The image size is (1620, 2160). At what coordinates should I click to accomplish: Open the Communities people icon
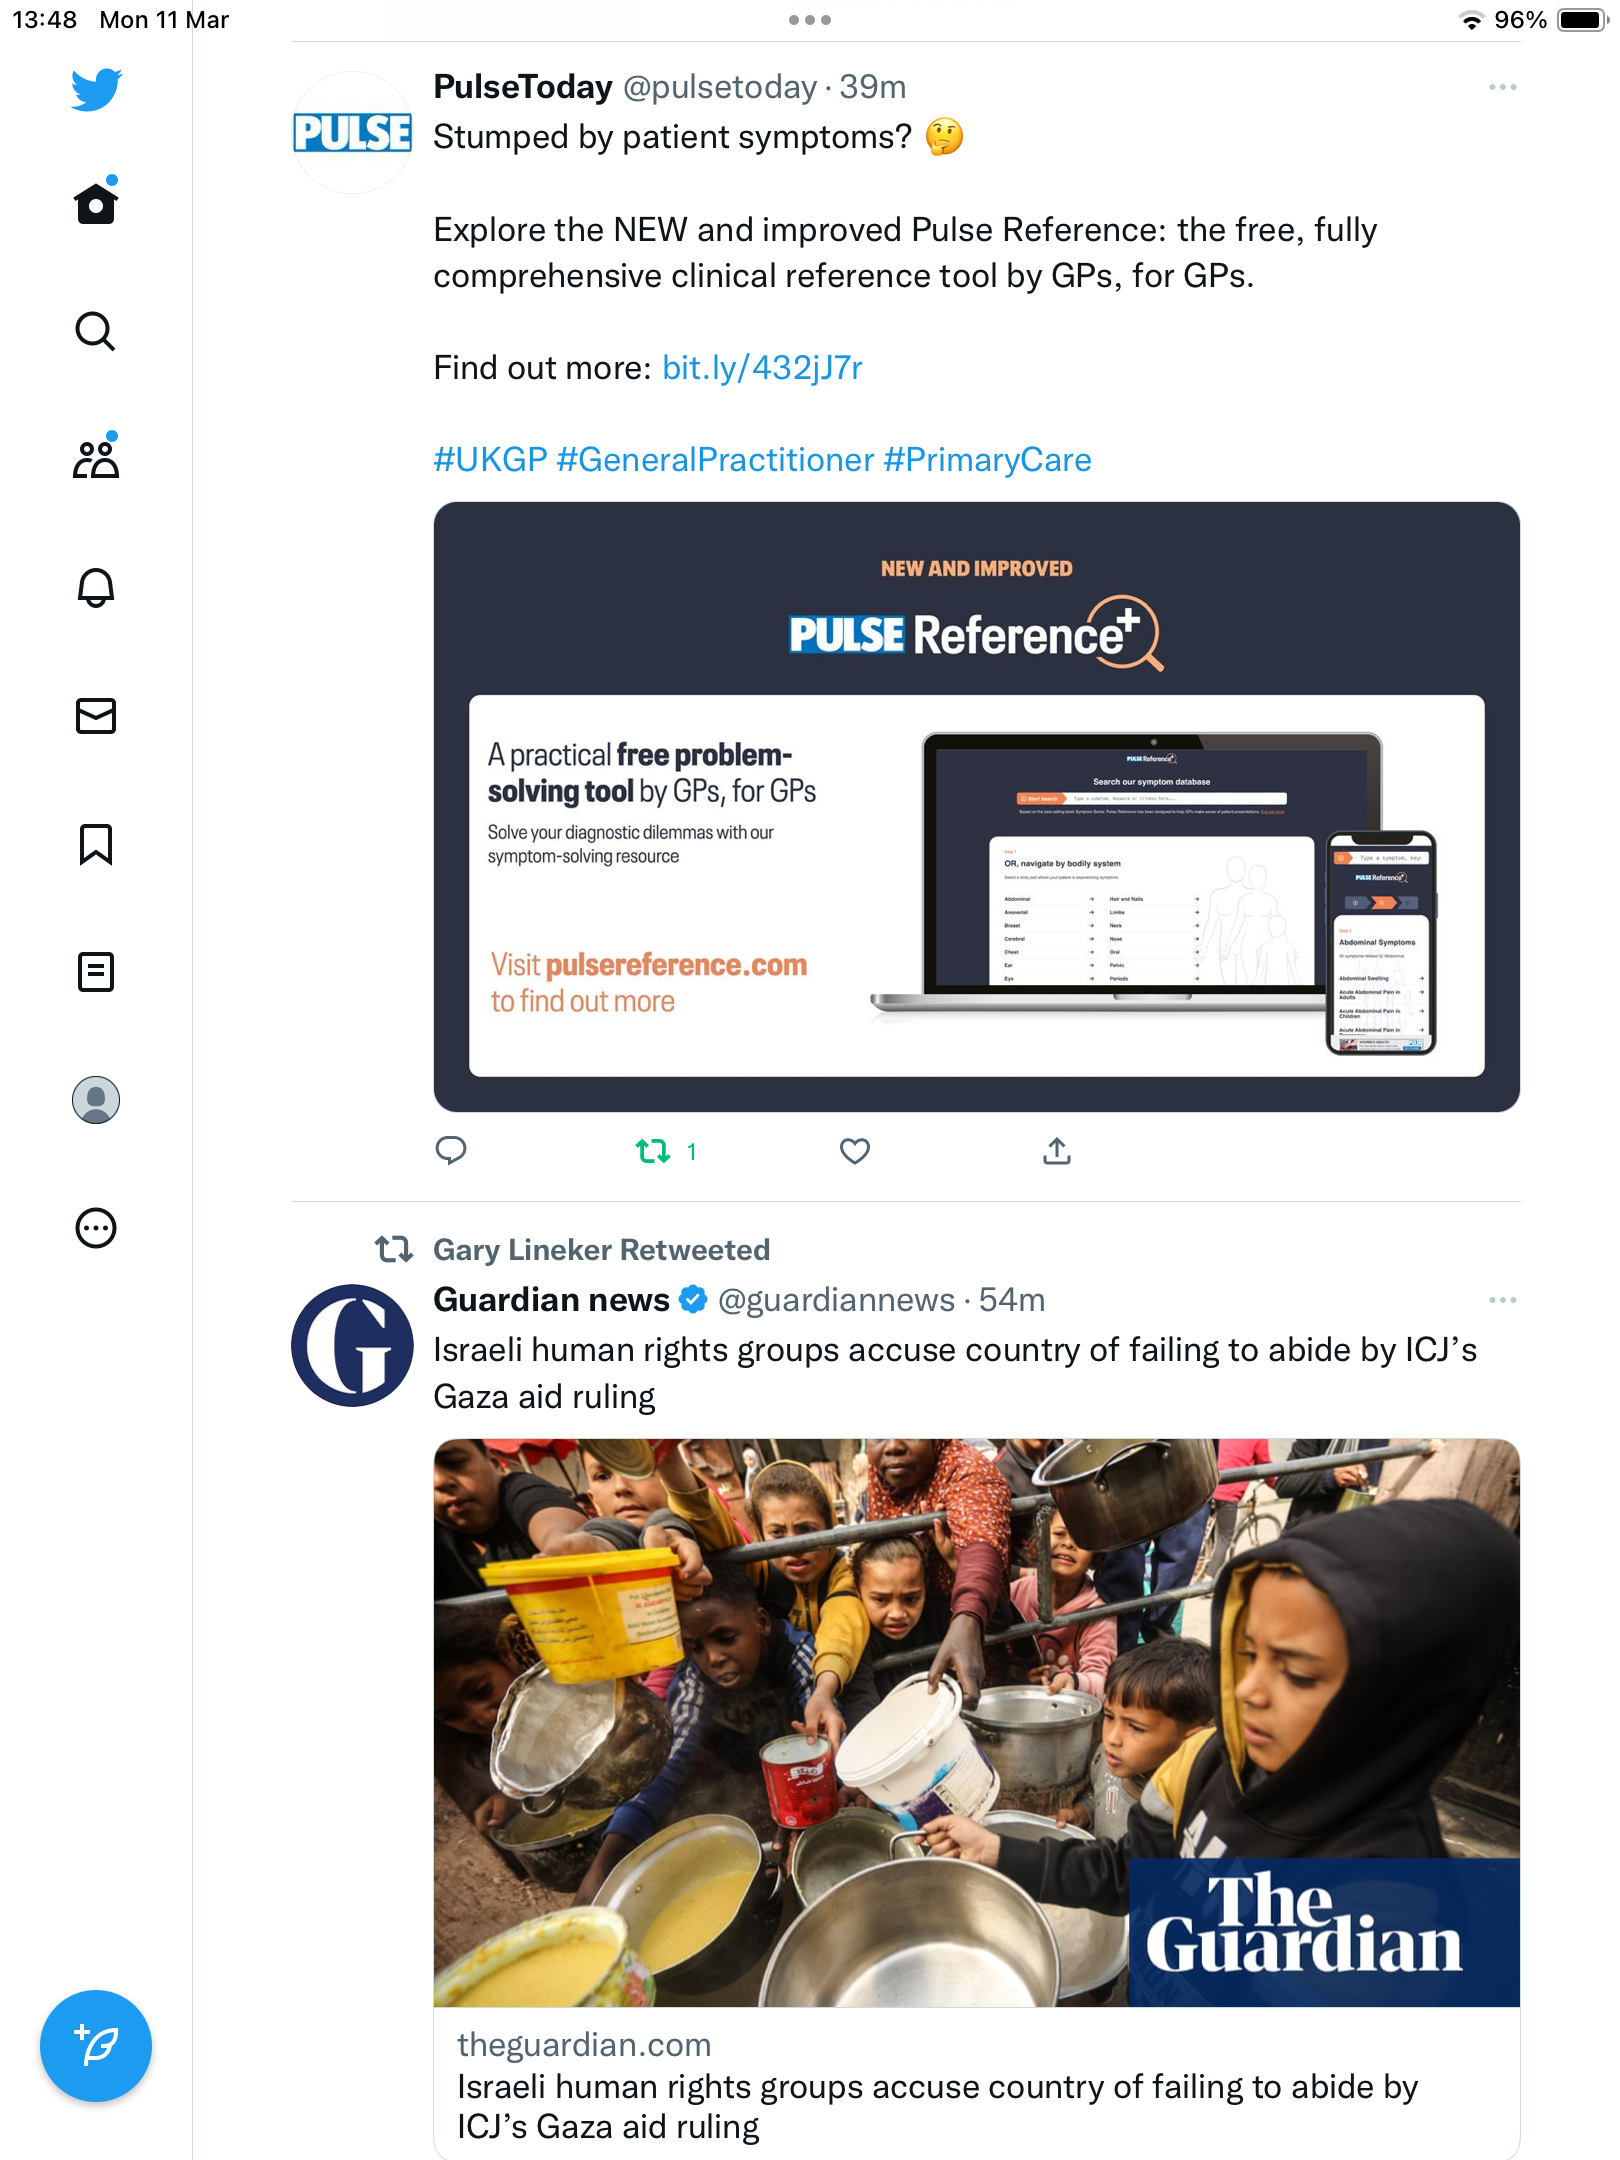(96, 458)
